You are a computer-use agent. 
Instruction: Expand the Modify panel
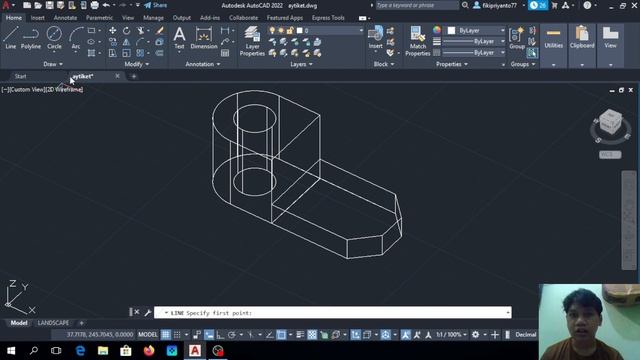pyautogui.click(x=137, y=64)
